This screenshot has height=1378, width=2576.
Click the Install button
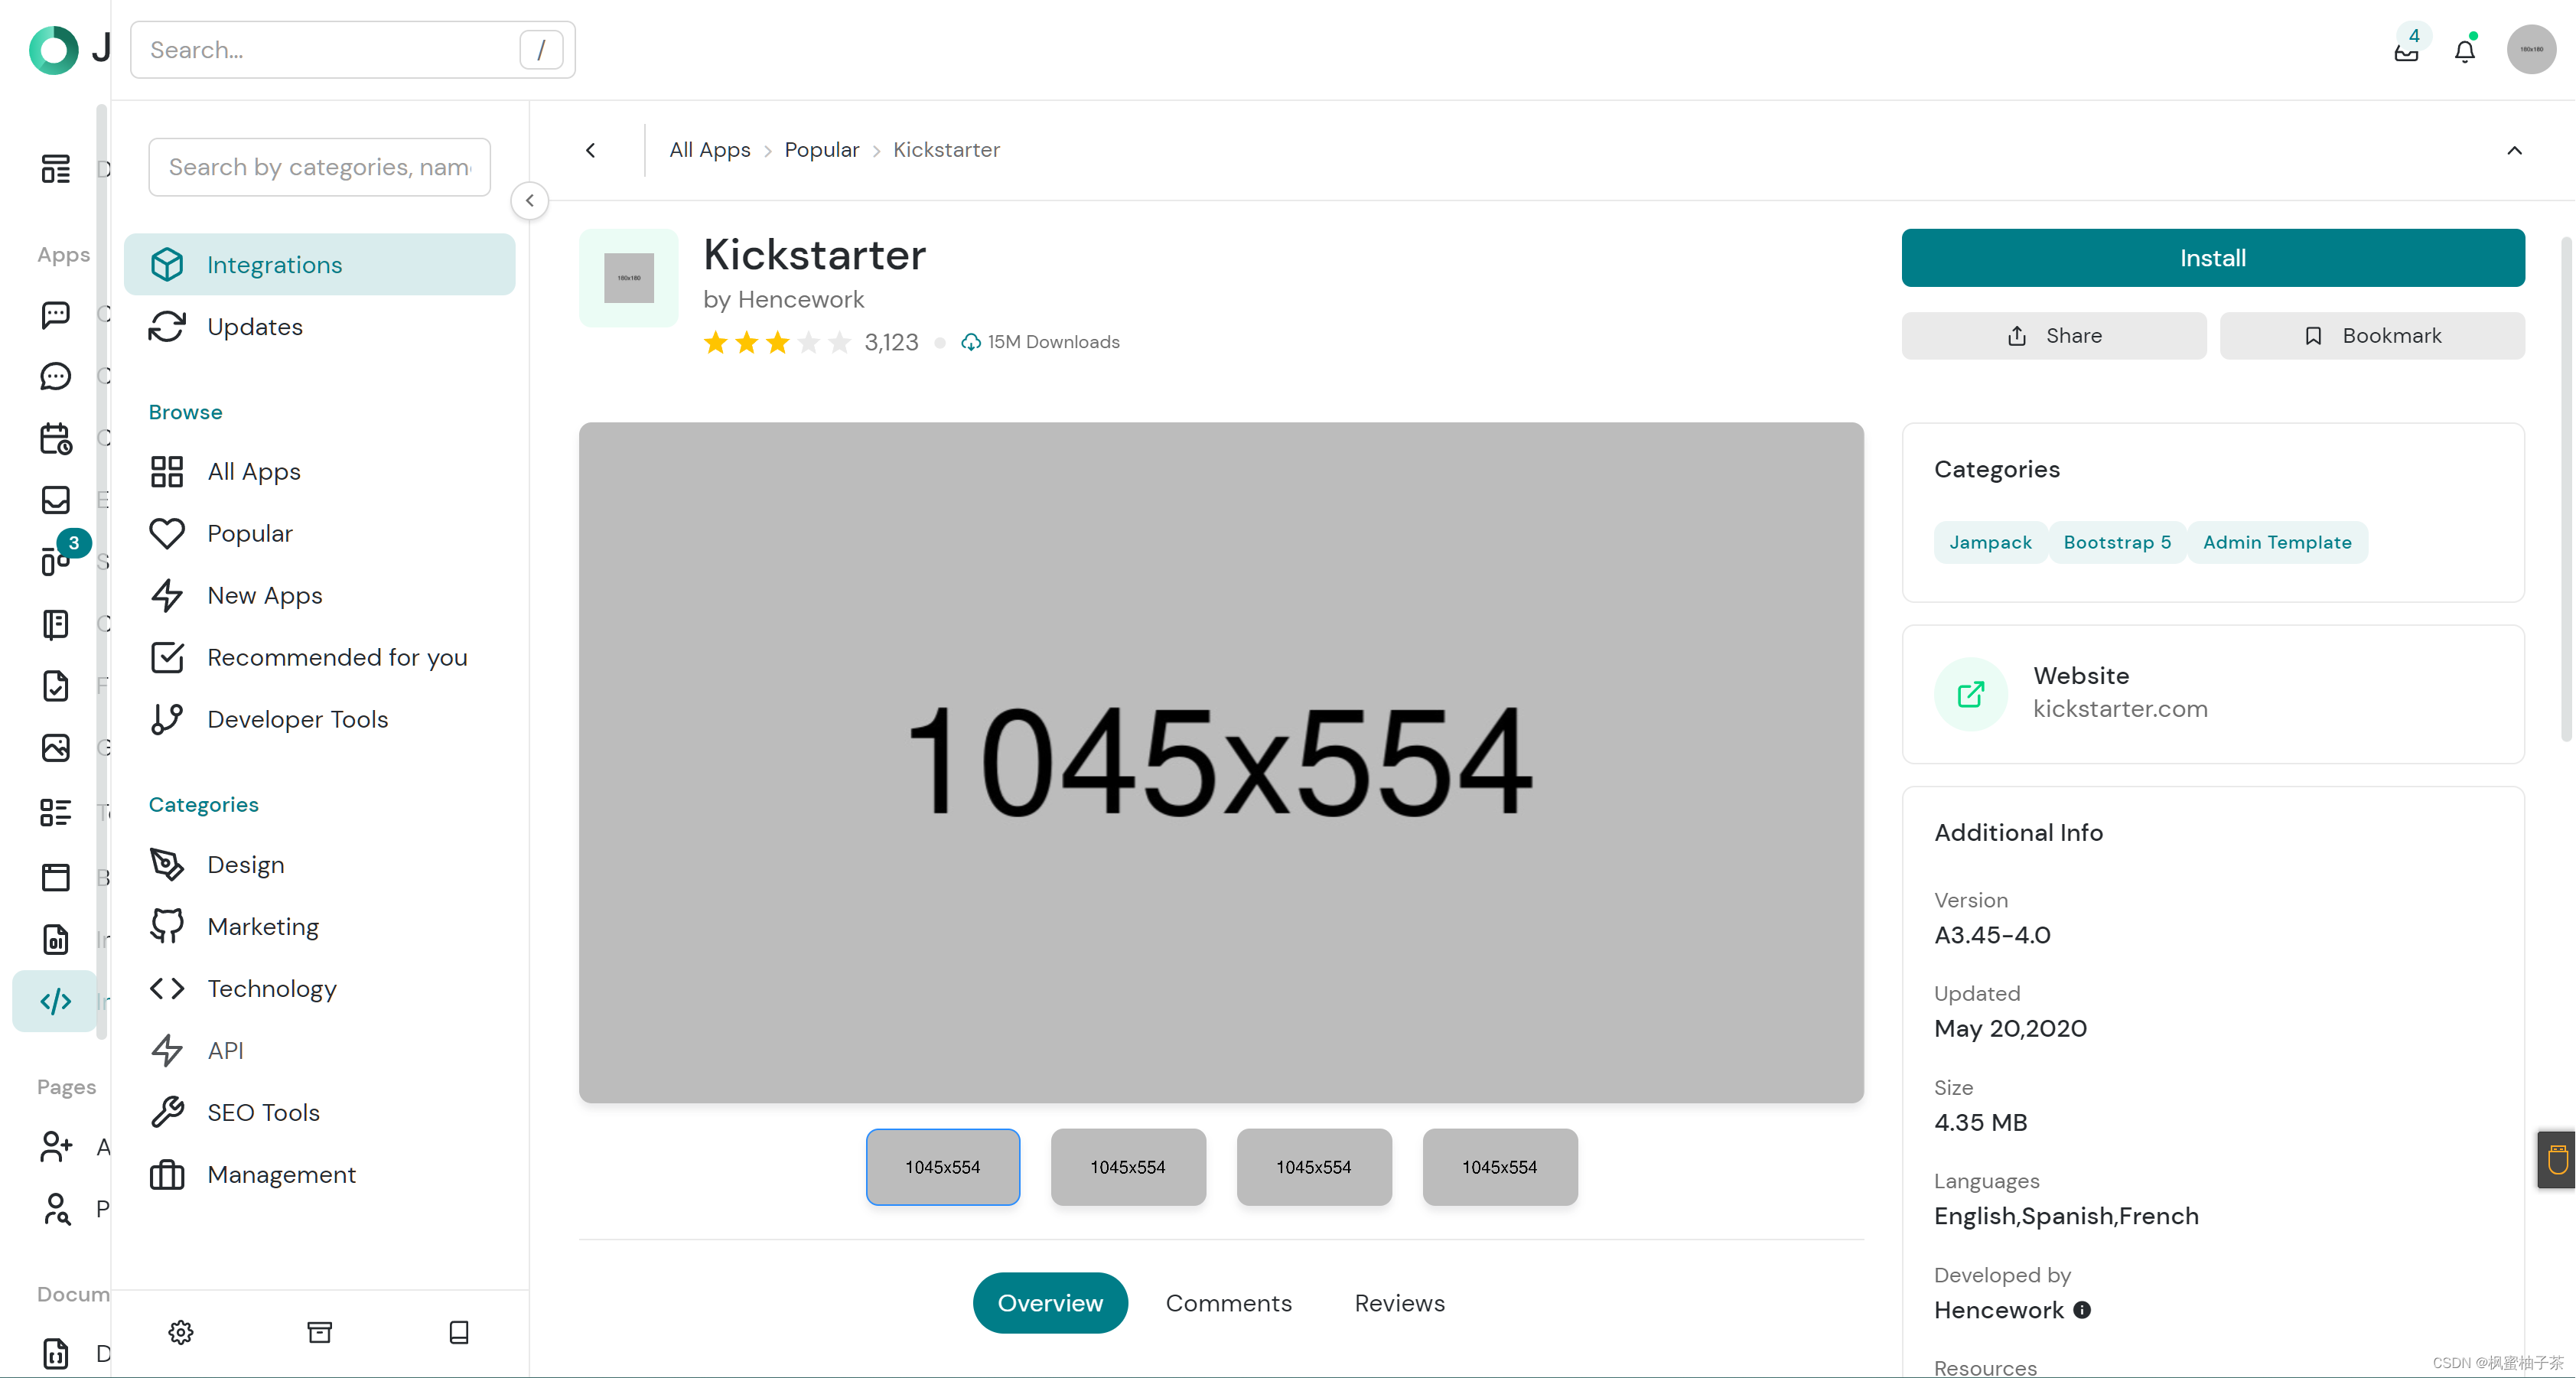coord(2213,258)
